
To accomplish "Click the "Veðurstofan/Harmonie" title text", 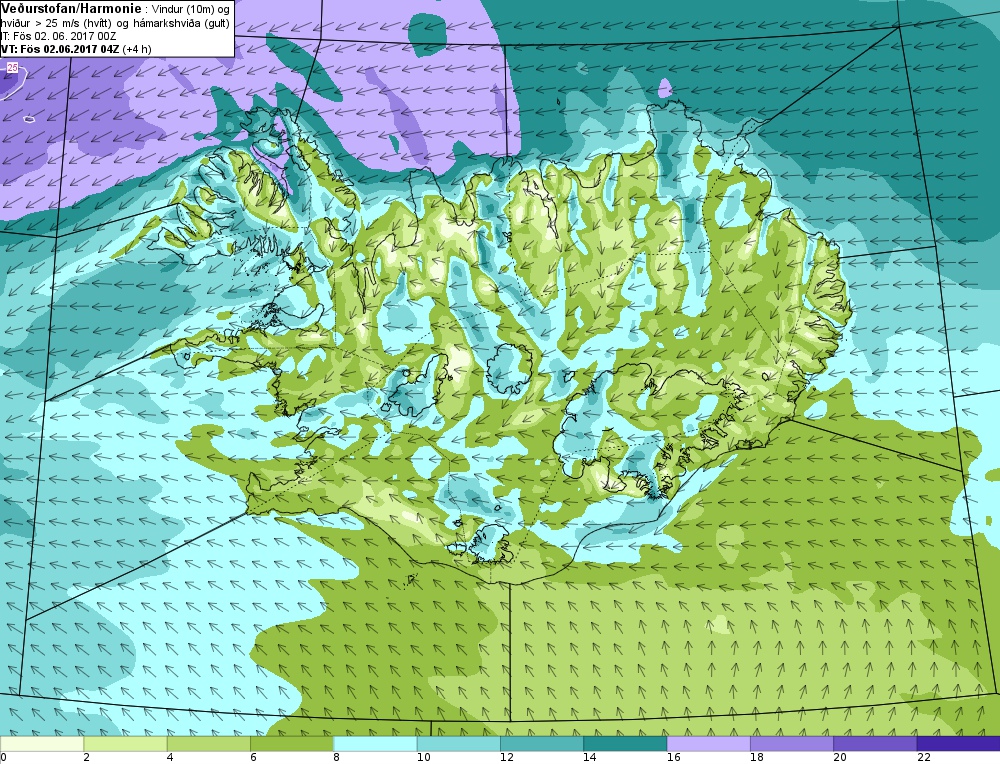I will pos(70,9).
